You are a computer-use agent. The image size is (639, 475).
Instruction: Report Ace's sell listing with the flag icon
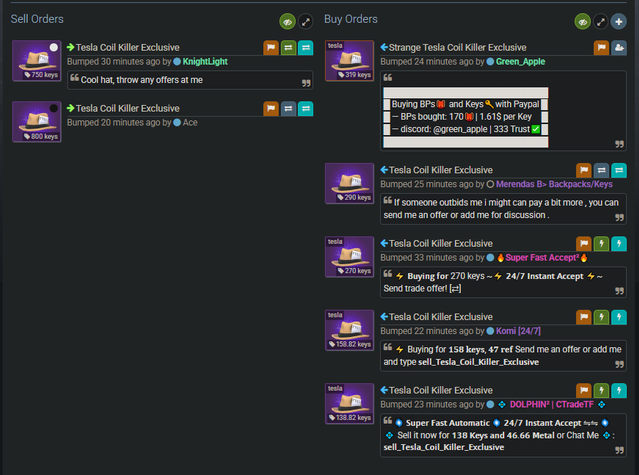(271, 109)
